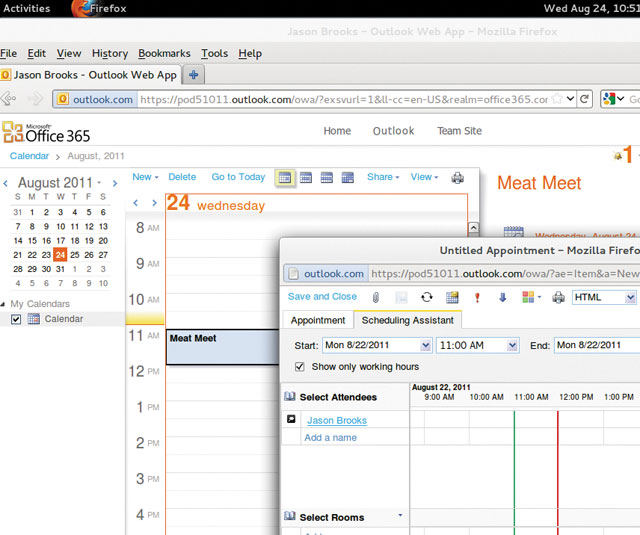The height and width of the screenshot is (535, 640).
Task: Open the File menu
Action: (x=9, y=53)
